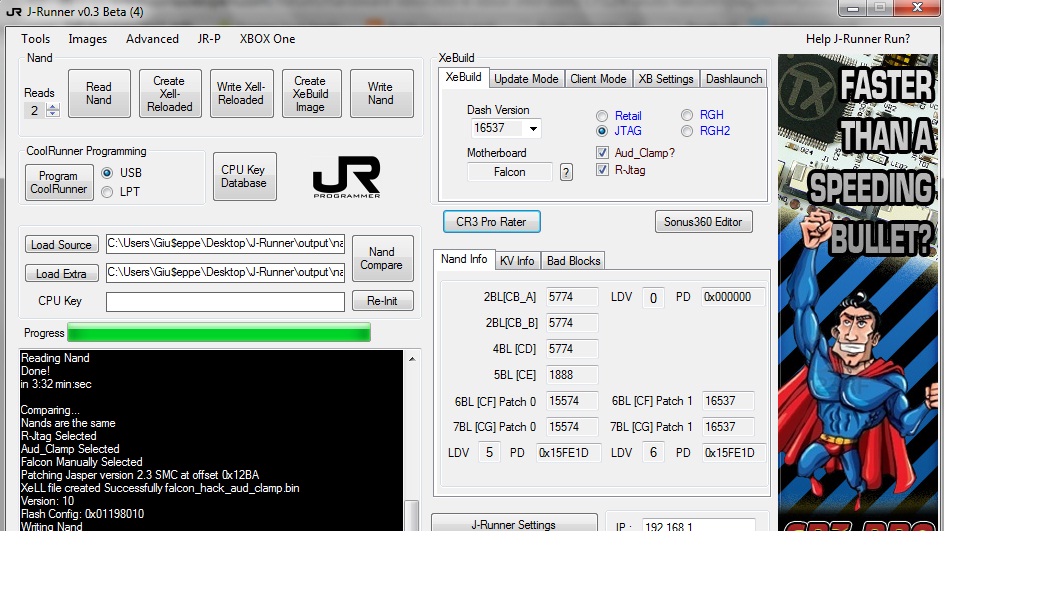Click the Load Extra button

[61, 274]
